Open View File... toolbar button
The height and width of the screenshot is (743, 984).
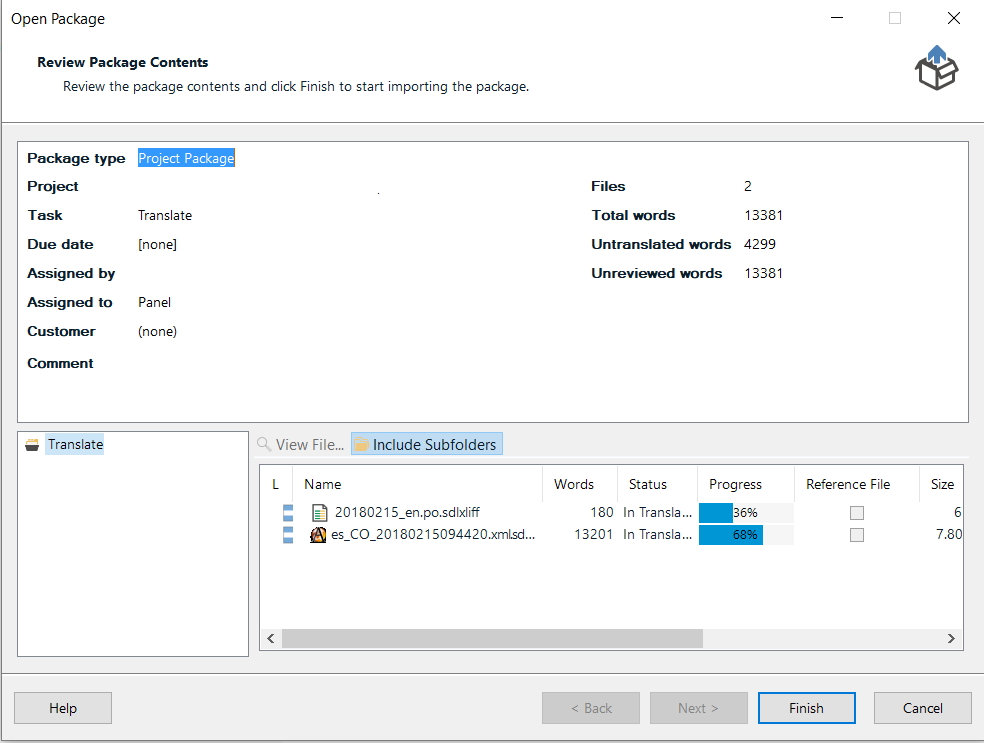[301, 444]
